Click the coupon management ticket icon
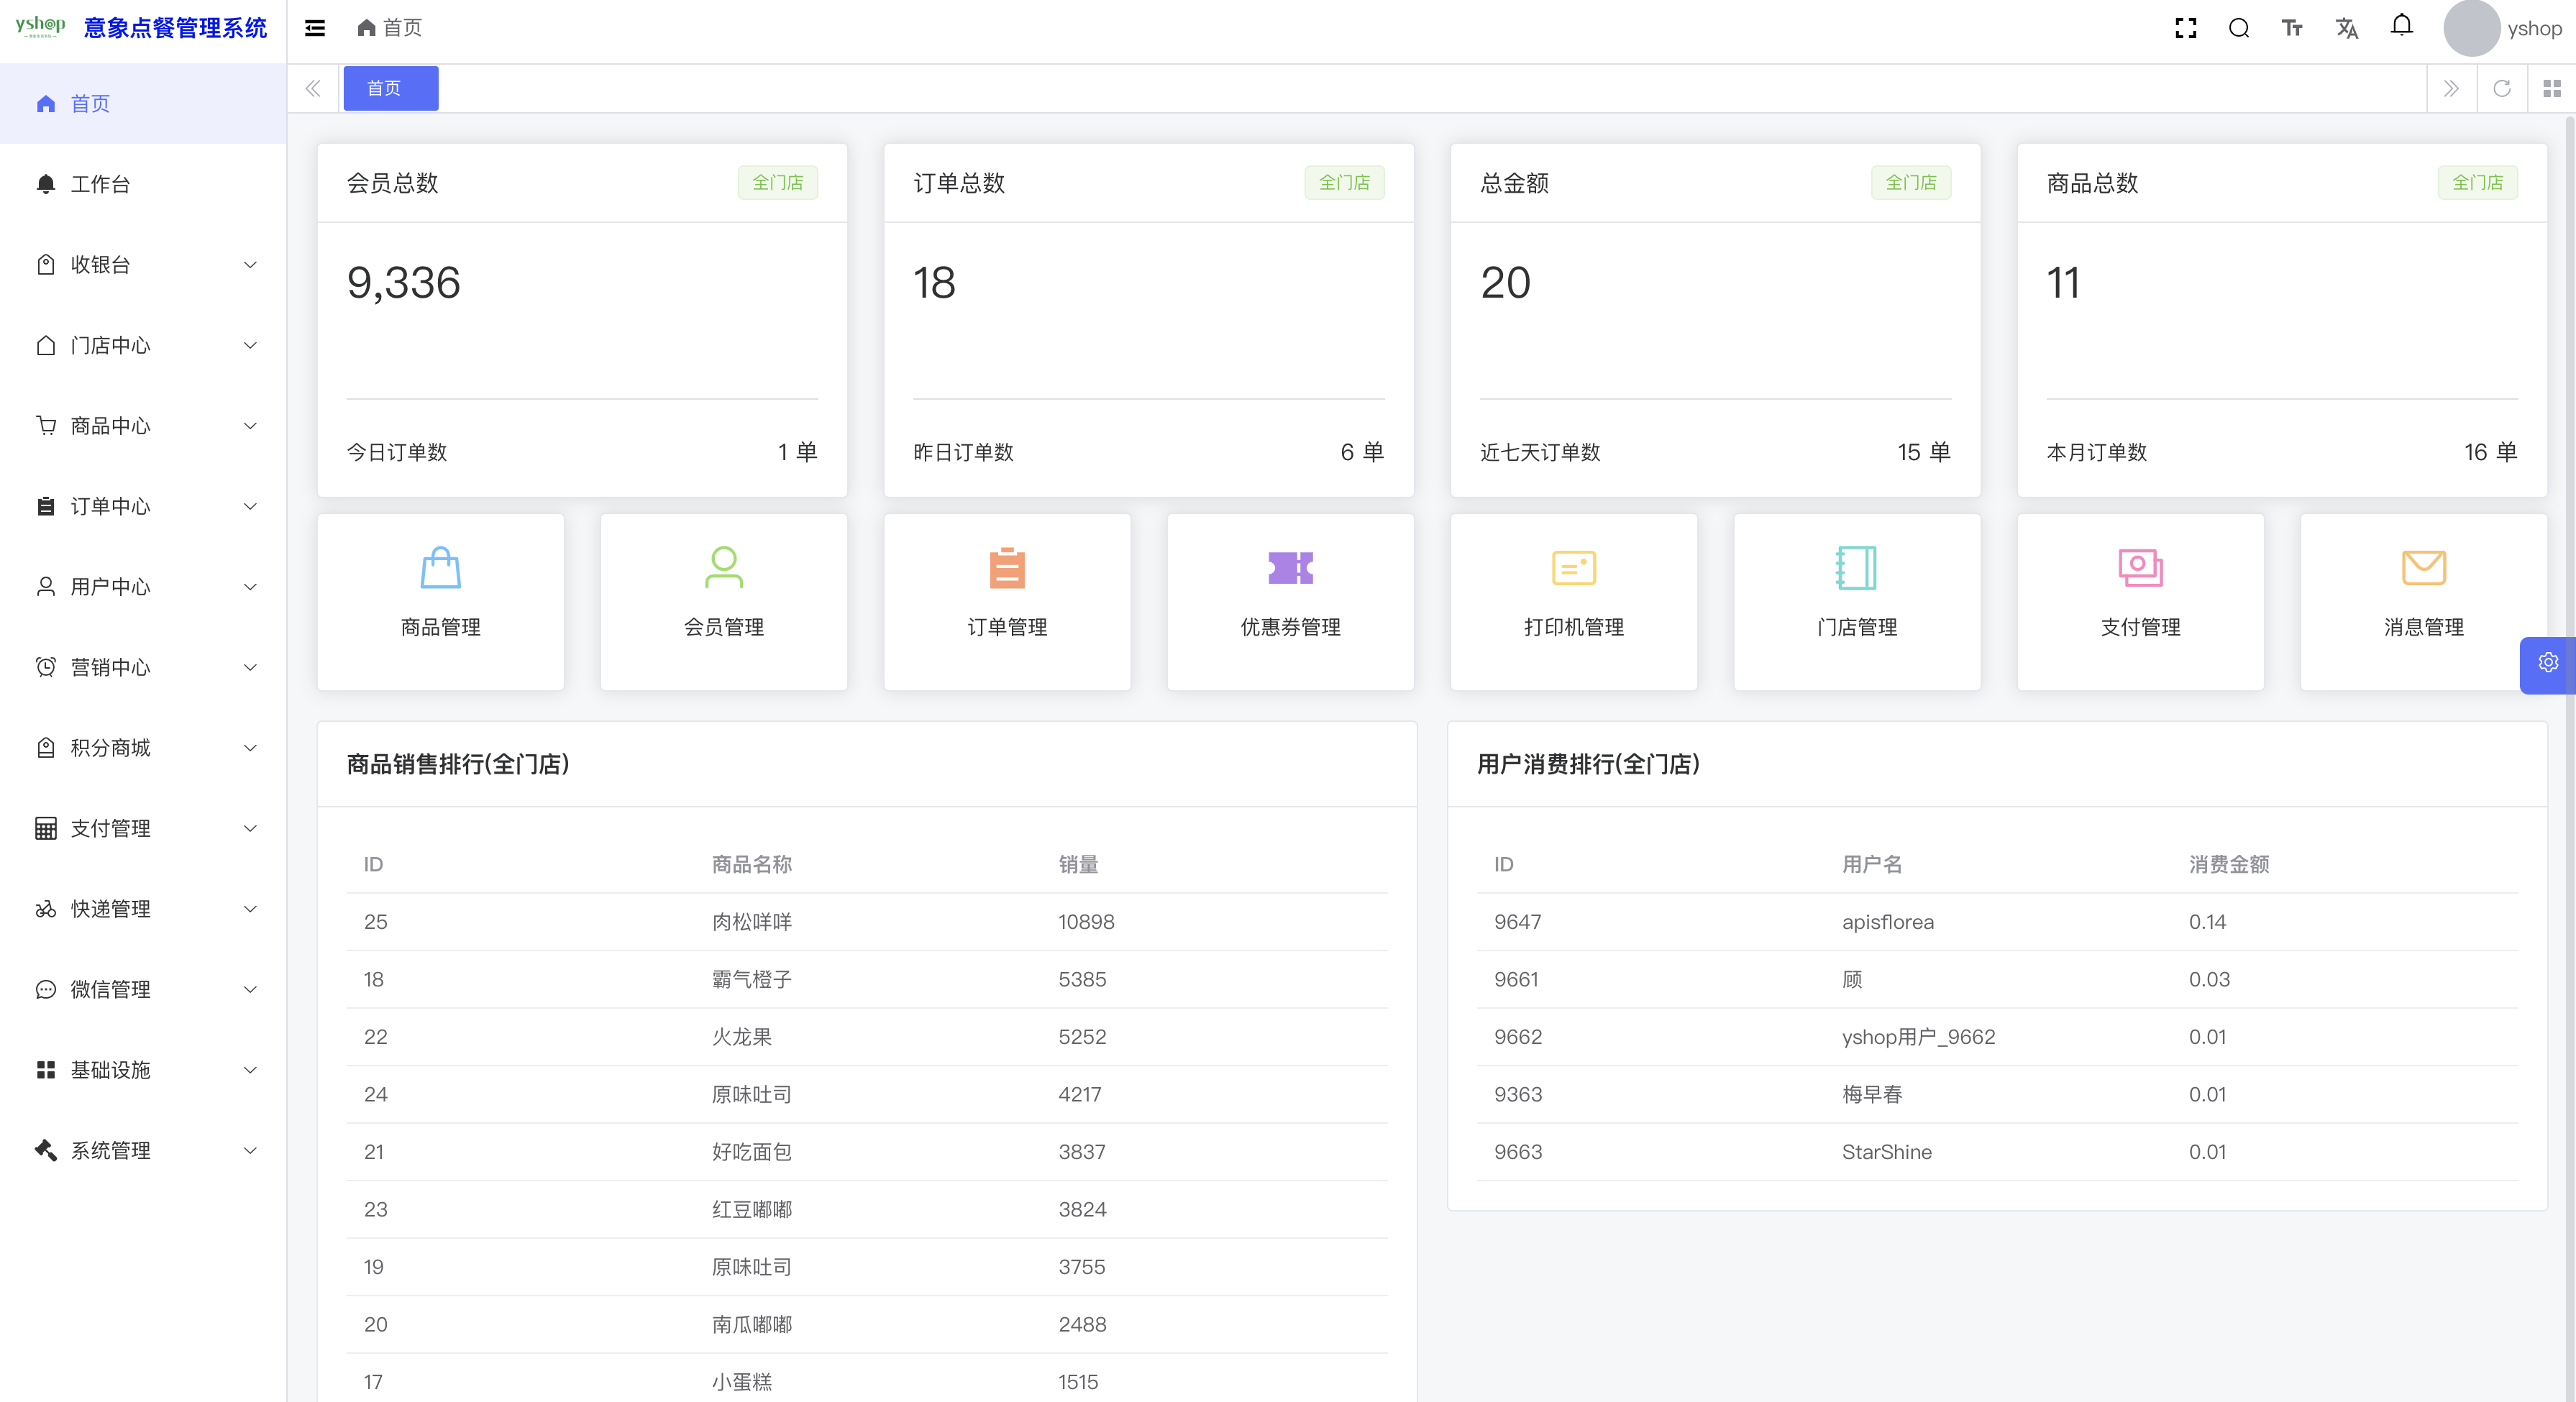Screen dimensions: 2576x1402 tap(1290, 568)
